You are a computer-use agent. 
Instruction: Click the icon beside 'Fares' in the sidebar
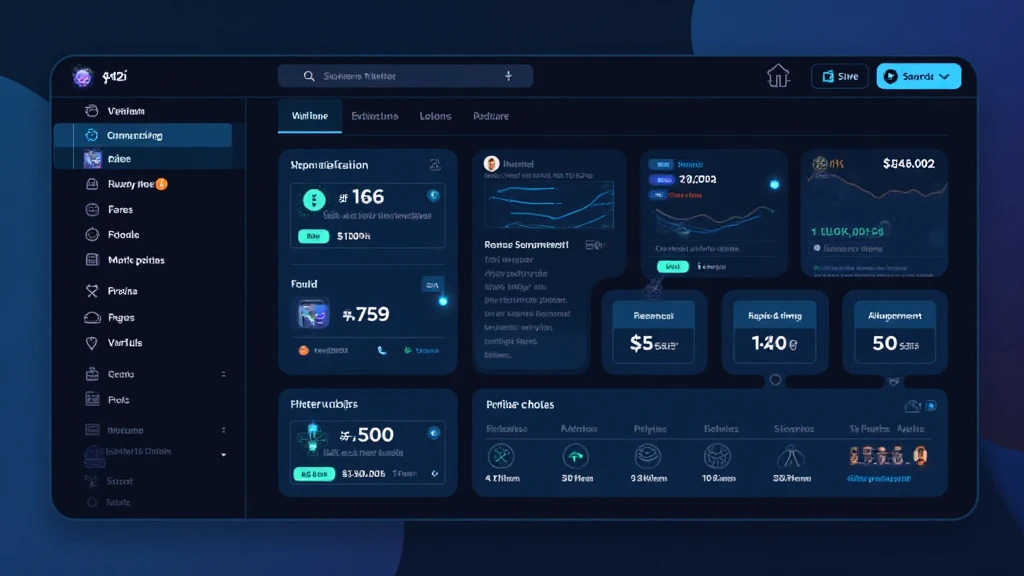click(92, 210)
